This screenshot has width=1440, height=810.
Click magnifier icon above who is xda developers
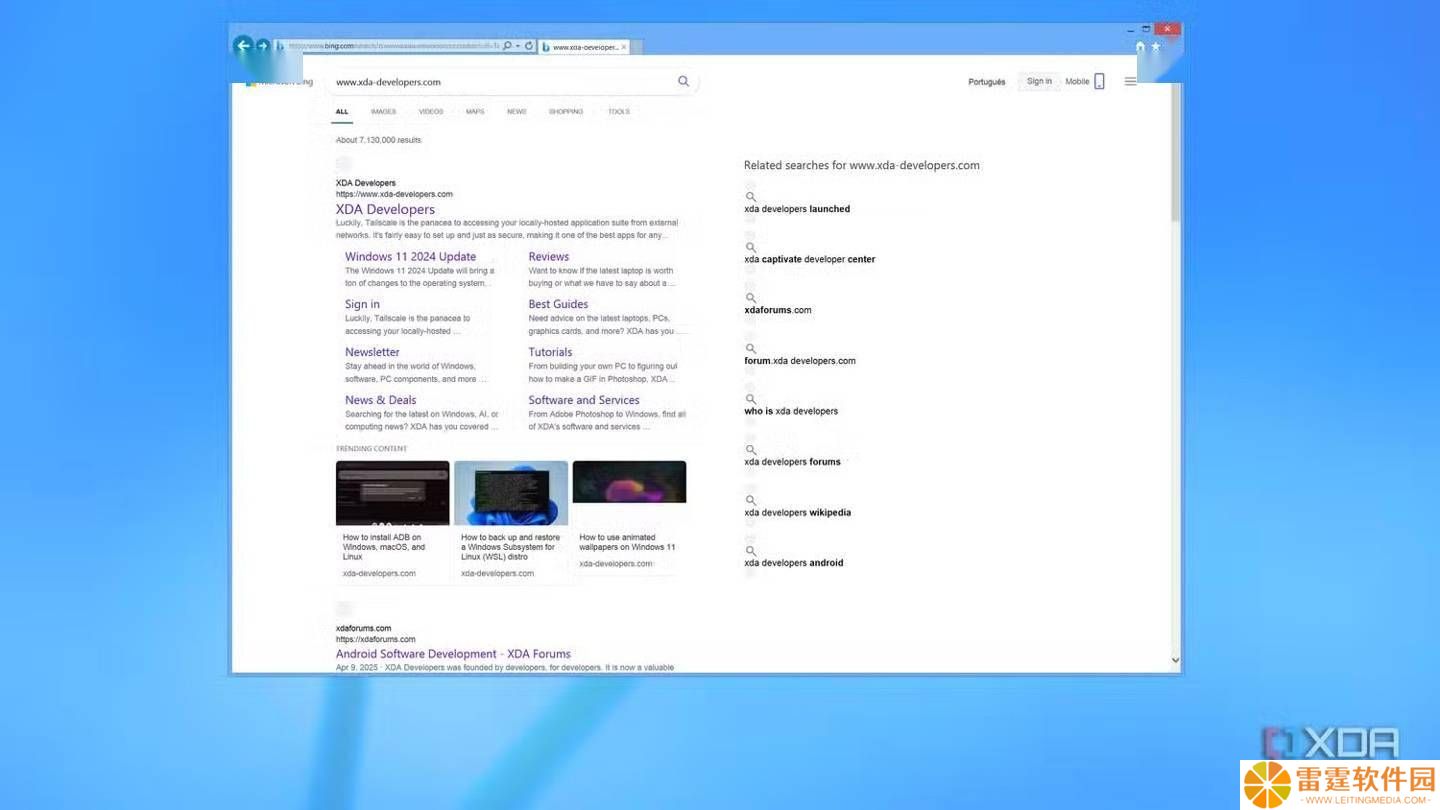[751, 399]
